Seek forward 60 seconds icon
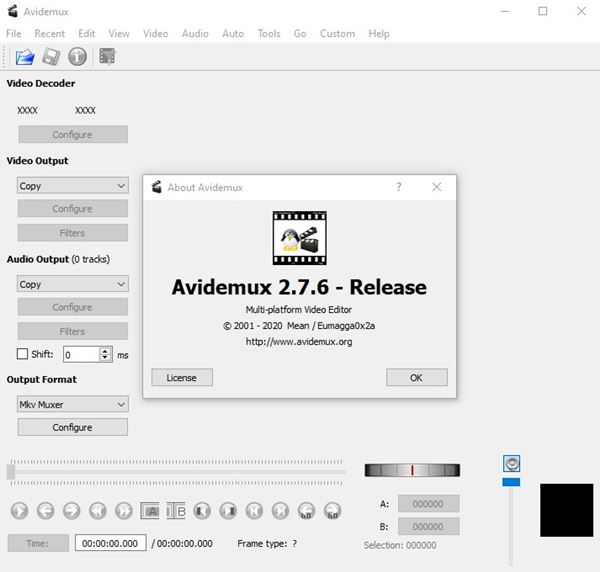Image resolution: width=600 pixels, height=572 pixels. 333,511
